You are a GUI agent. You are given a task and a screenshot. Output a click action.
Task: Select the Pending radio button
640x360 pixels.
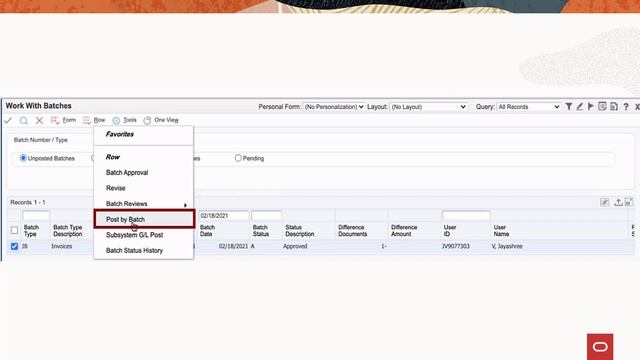click(x=238, y=158)
